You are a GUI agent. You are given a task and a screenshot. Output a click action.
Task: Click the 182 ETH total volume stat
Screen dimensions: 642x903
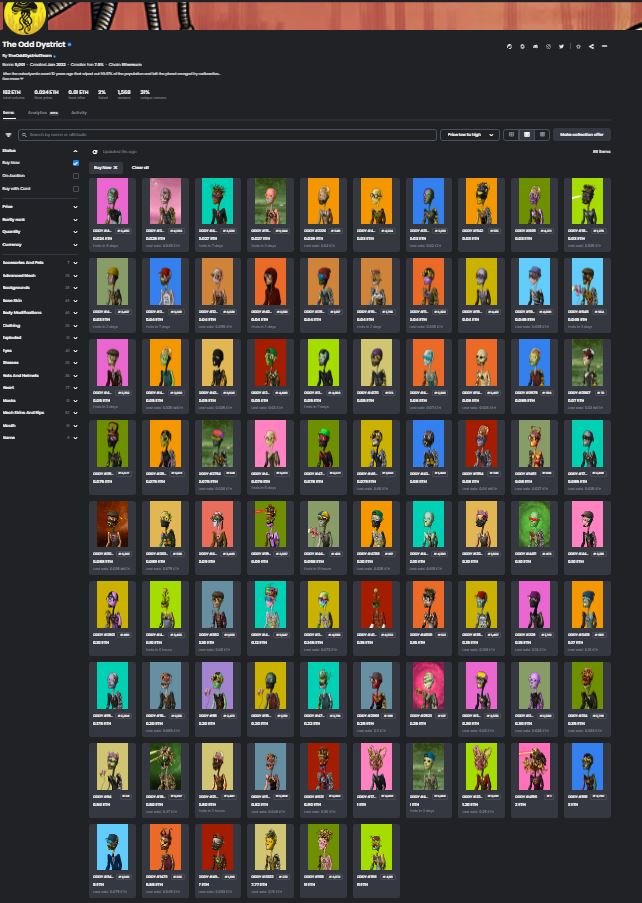(x=13, y=94)
